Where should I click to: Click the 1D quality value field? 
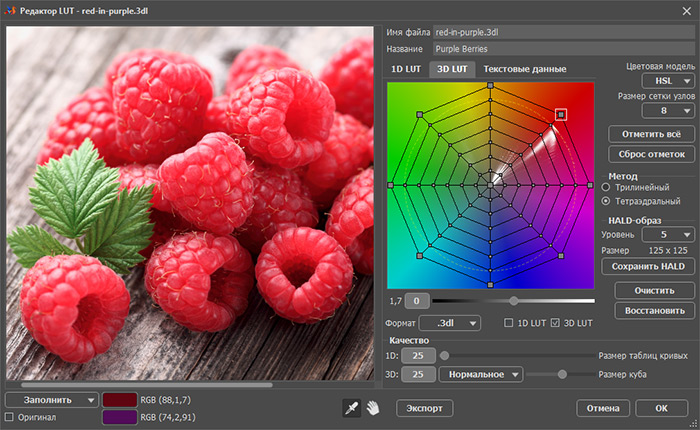[418, 355]
